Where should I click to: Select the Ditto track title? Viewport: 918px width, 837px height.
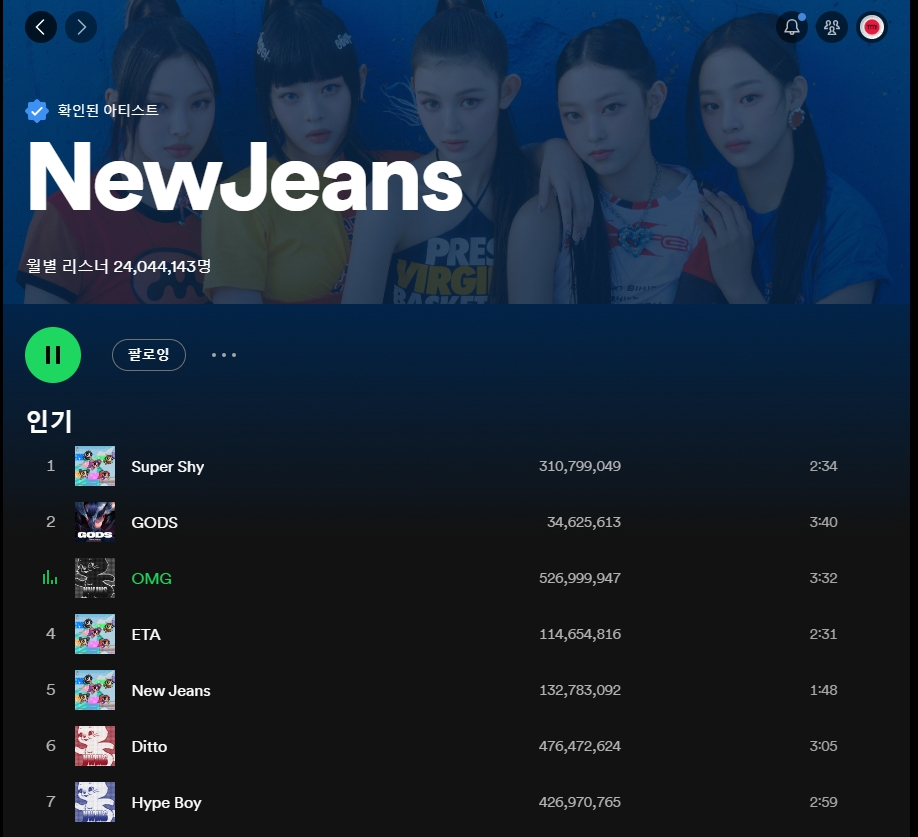[149, 746]
